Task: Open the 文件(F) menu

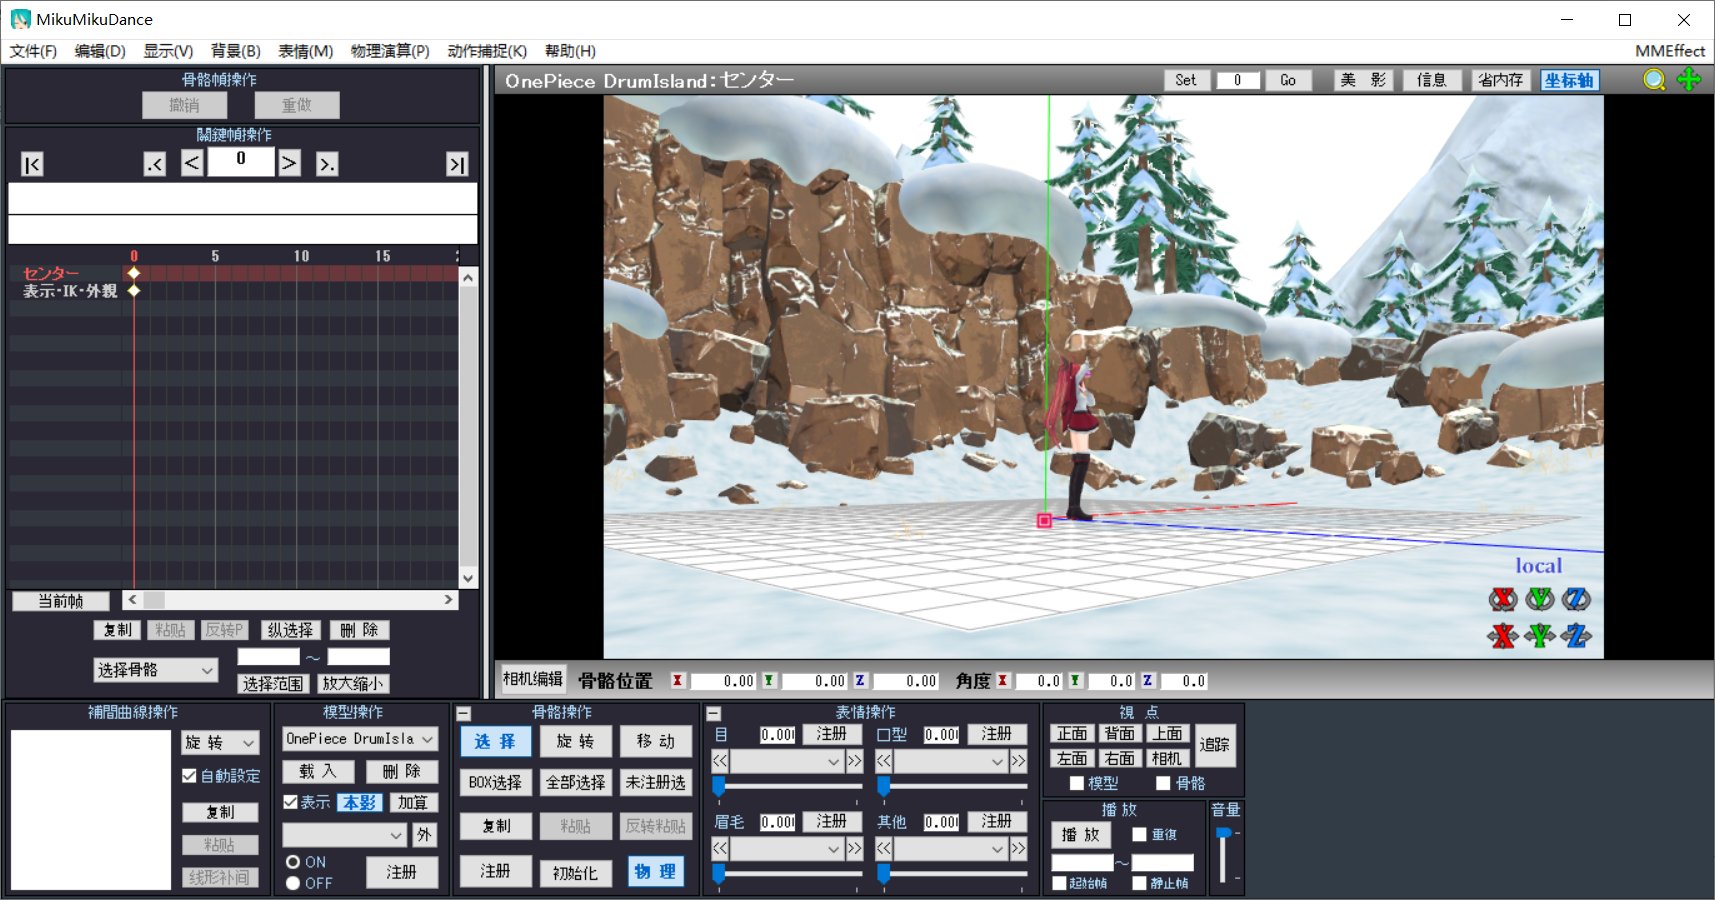Action: click(33, 51)
